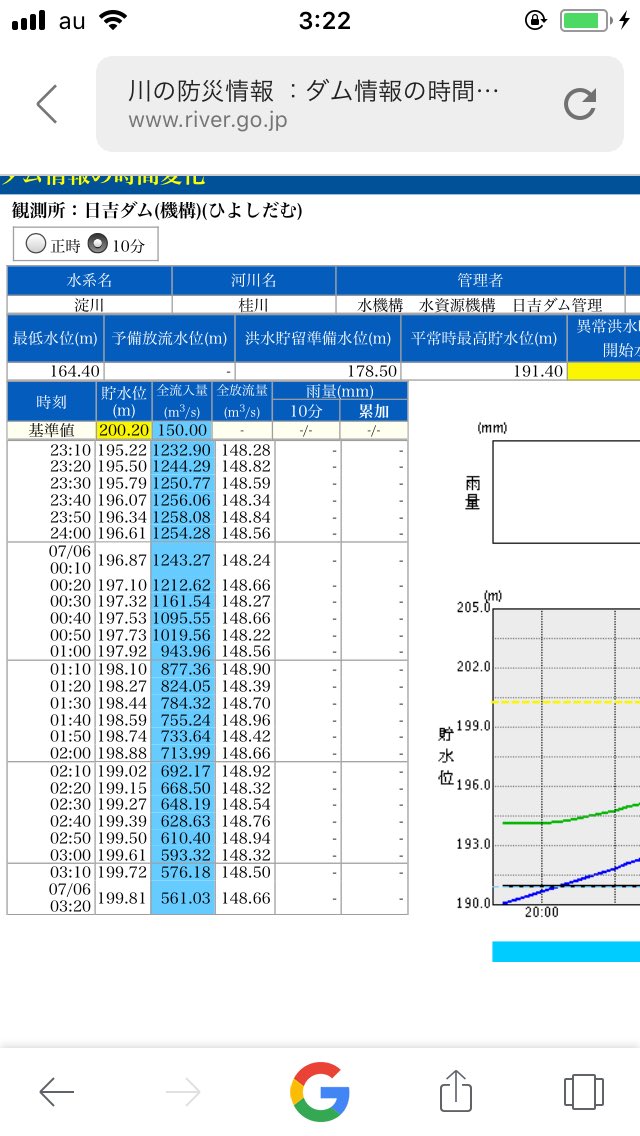Tap the rotation lock status icon
This screenshot has height=1136, width=640.
pos(535,21)
